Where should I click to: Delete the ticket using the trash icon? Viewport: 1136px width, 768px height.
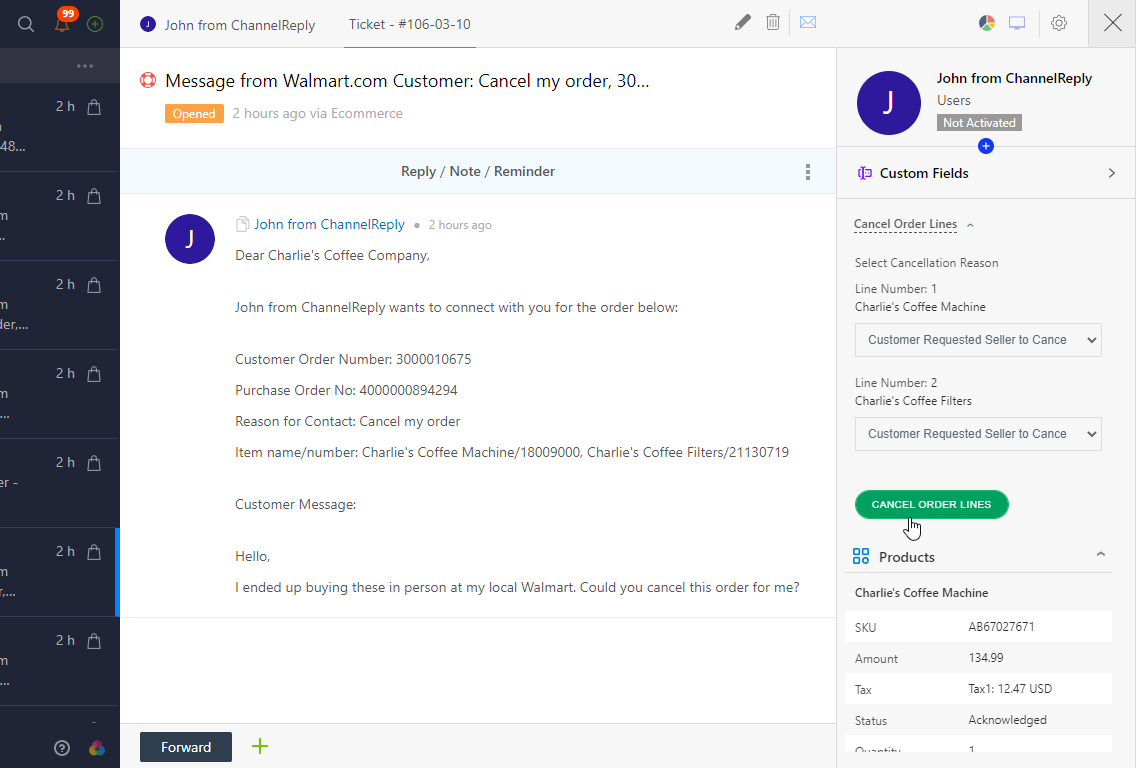pos(773,22)
